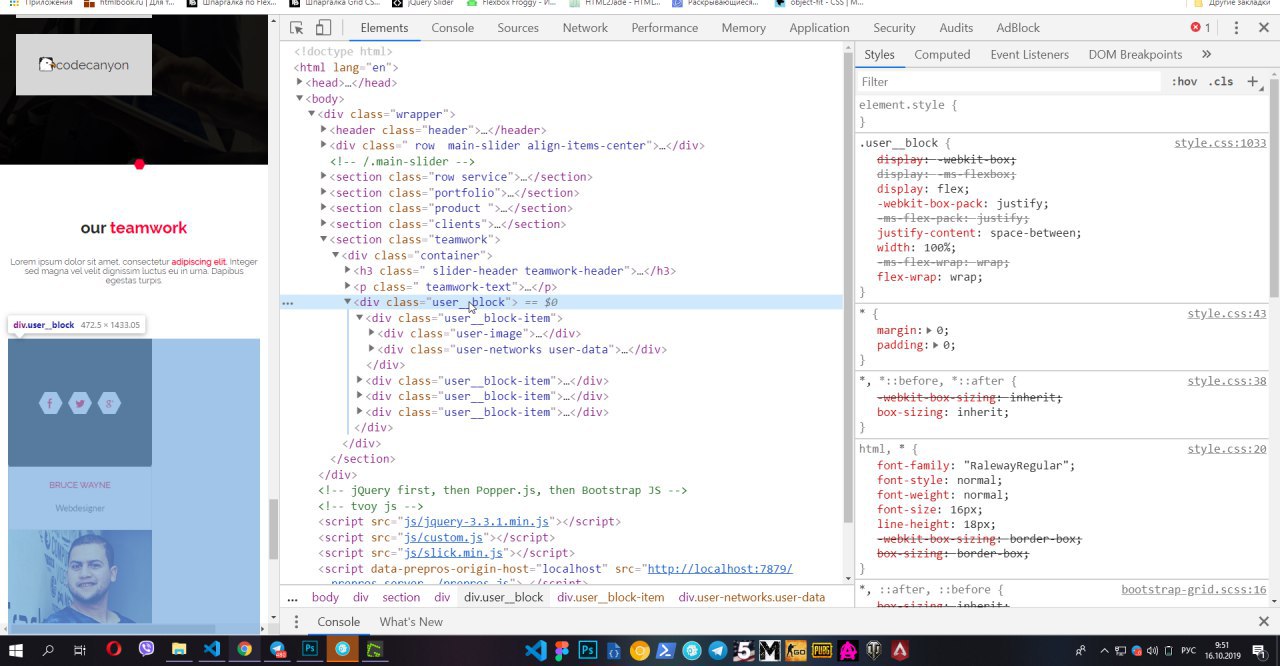Viewport: 1280px width, 666px height.
Task: Switch to the Network panel tab
Action: click(x=585, y=28)
